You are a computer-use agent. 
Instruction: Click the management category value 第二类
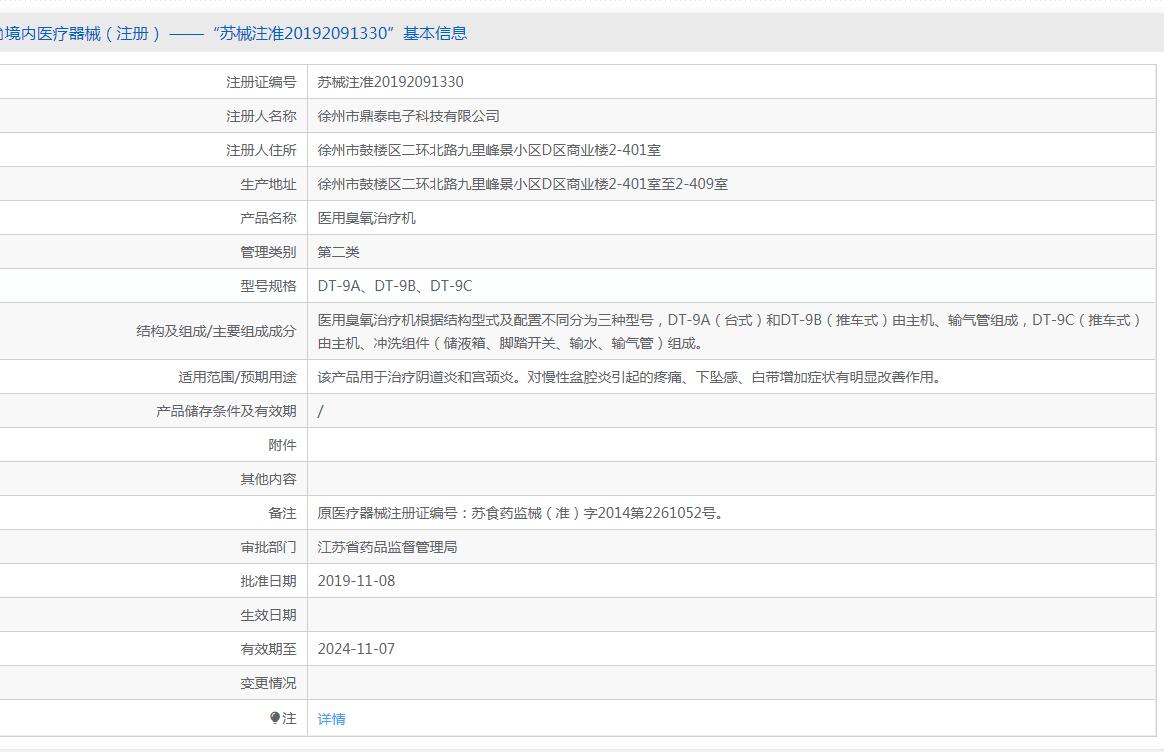pos(338,252)
